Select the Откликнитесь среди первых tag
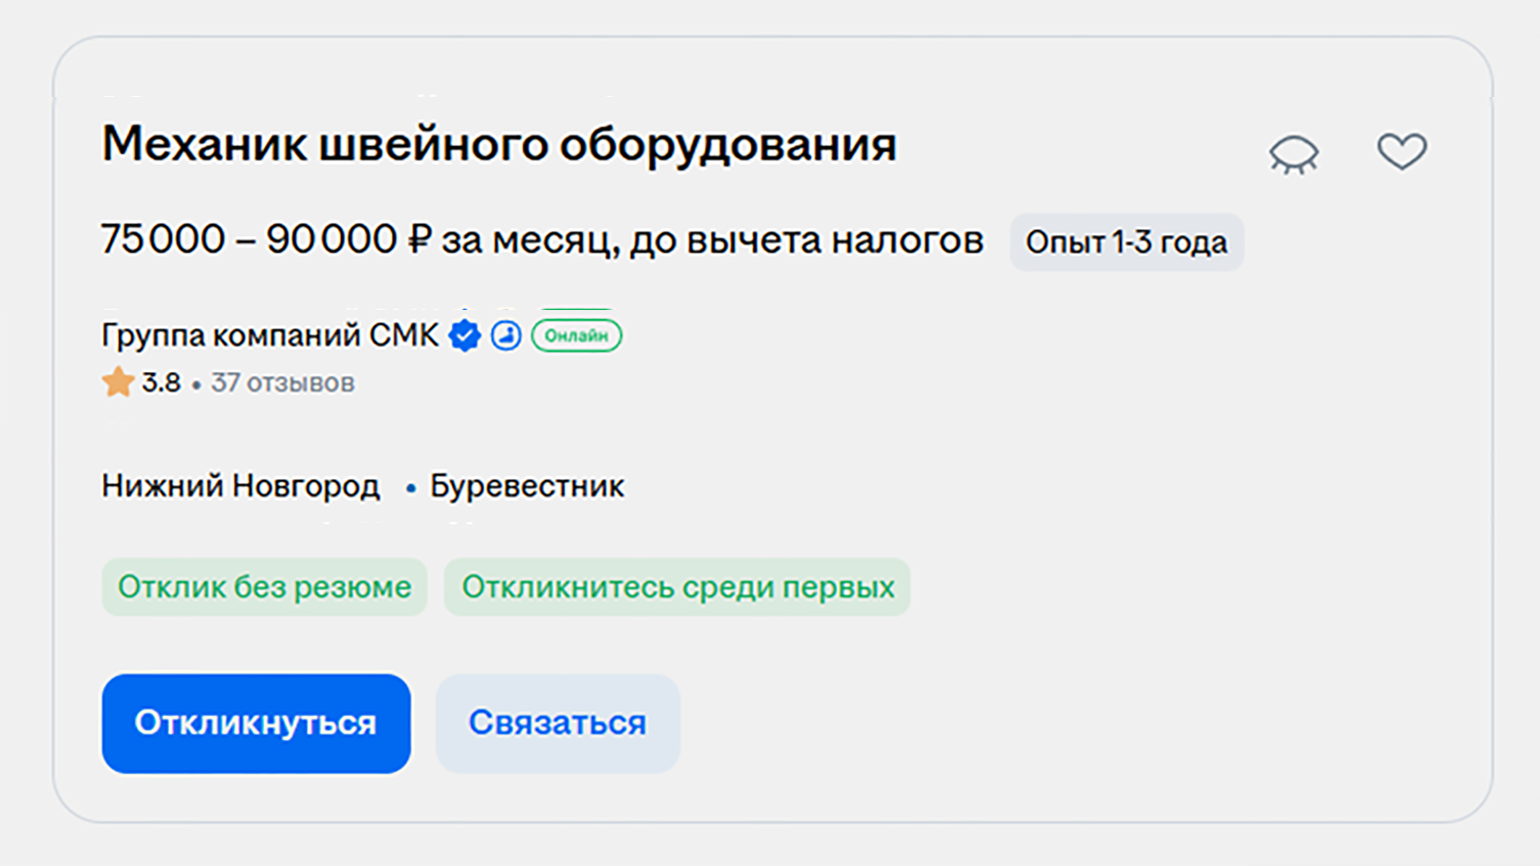 pyautogui.click(x=677, y=587)
